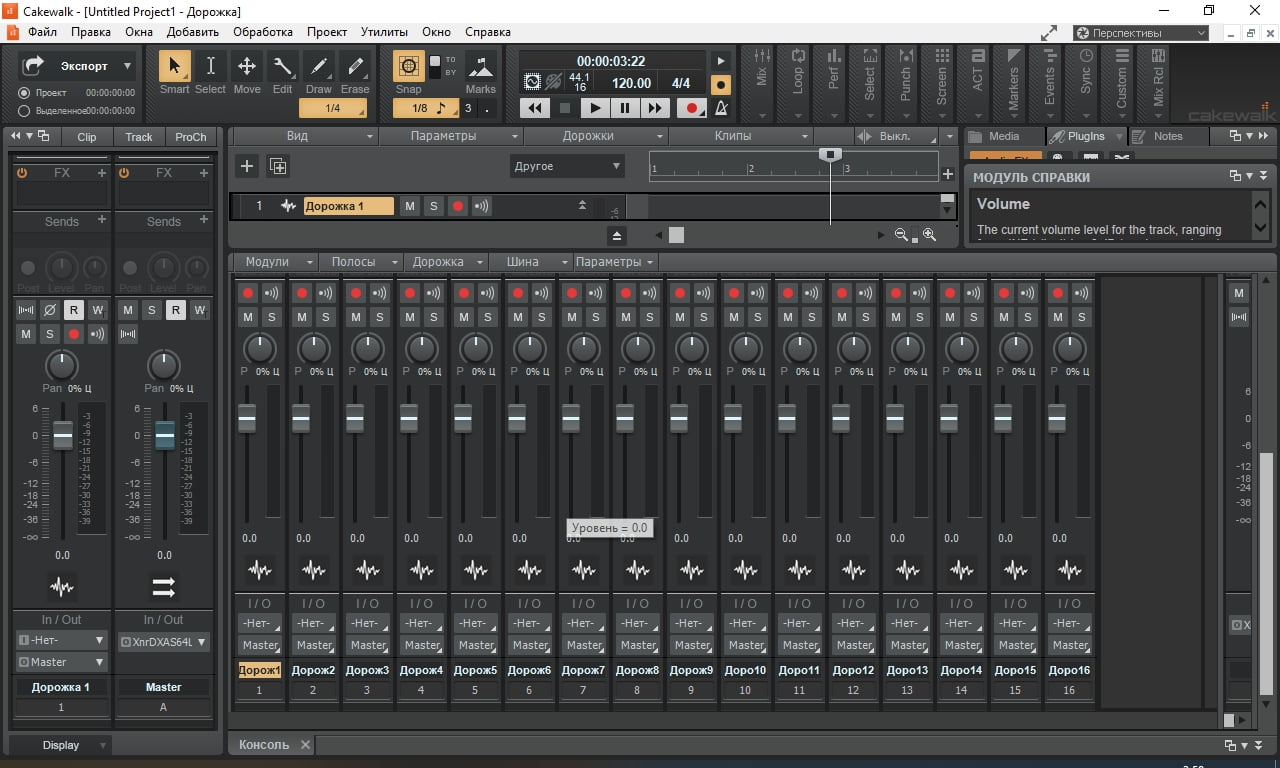Open the Клипы track view menu
The height and width of the screenshot is (768, 1280).
[741, 136]
